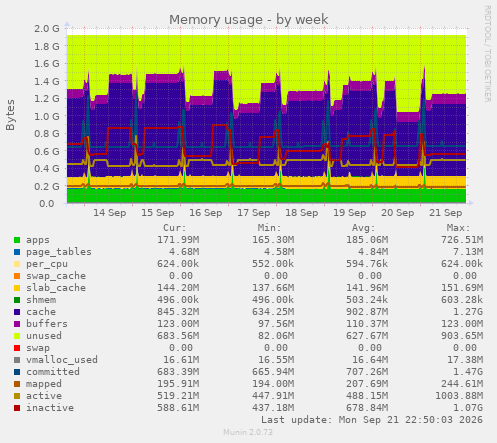Image resolution: width=497 pixels, height=443 pixels.
Task: Click the 'apps' legend label
Action: (x=38, y=240)
